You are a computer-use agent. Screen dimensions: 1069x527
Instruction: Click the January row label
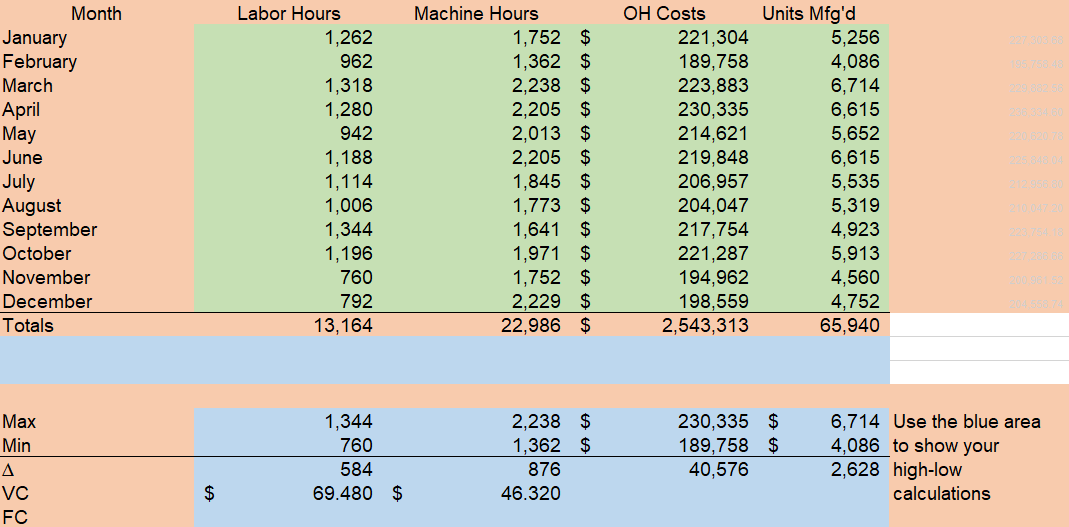35,37
